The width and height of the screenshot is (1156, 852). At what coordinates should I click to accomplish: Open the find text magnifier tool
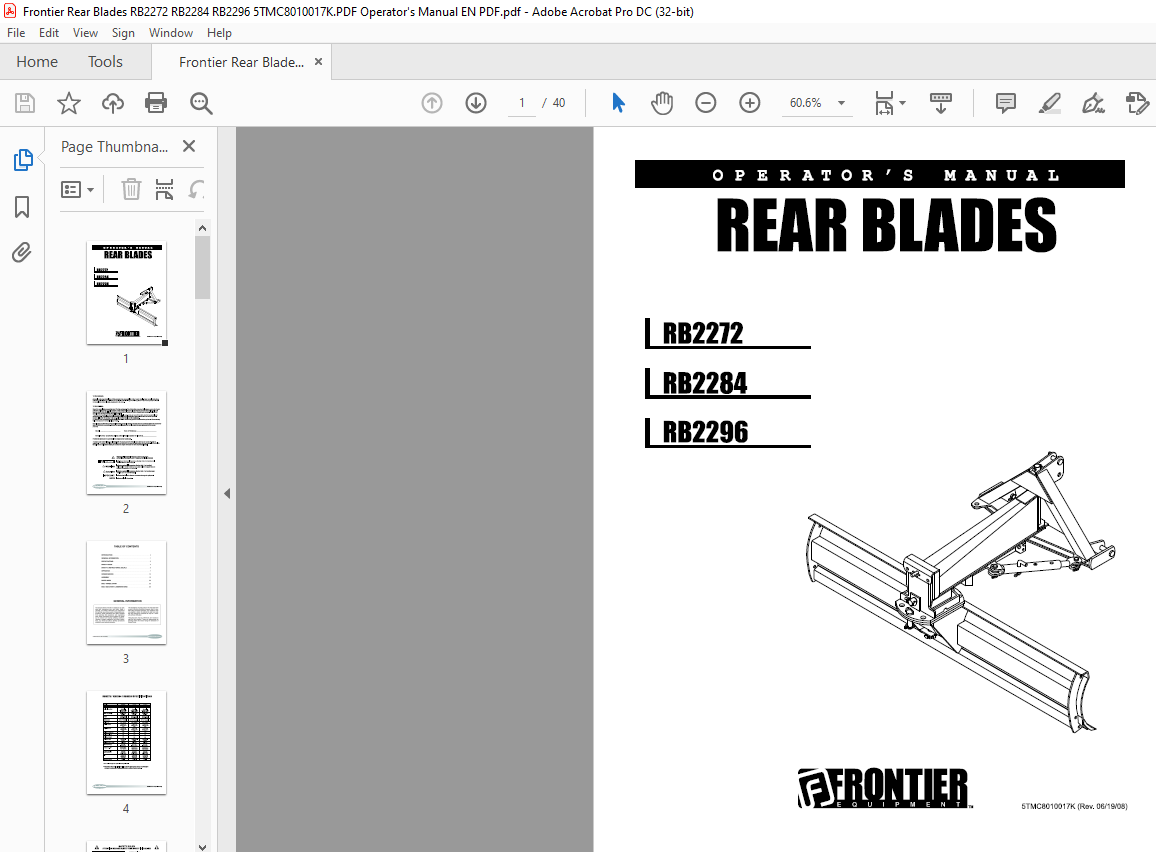[201, 103]
